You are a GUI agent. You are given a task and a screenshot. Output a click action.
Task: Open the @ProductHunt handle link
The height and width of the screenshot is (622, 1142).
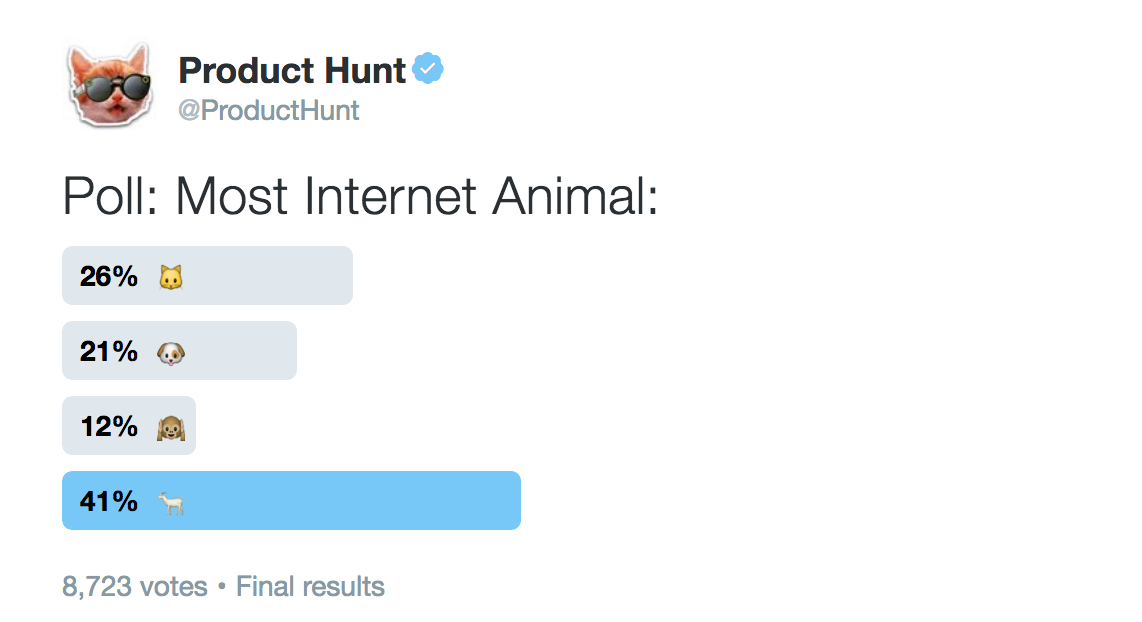coord(269,111)
